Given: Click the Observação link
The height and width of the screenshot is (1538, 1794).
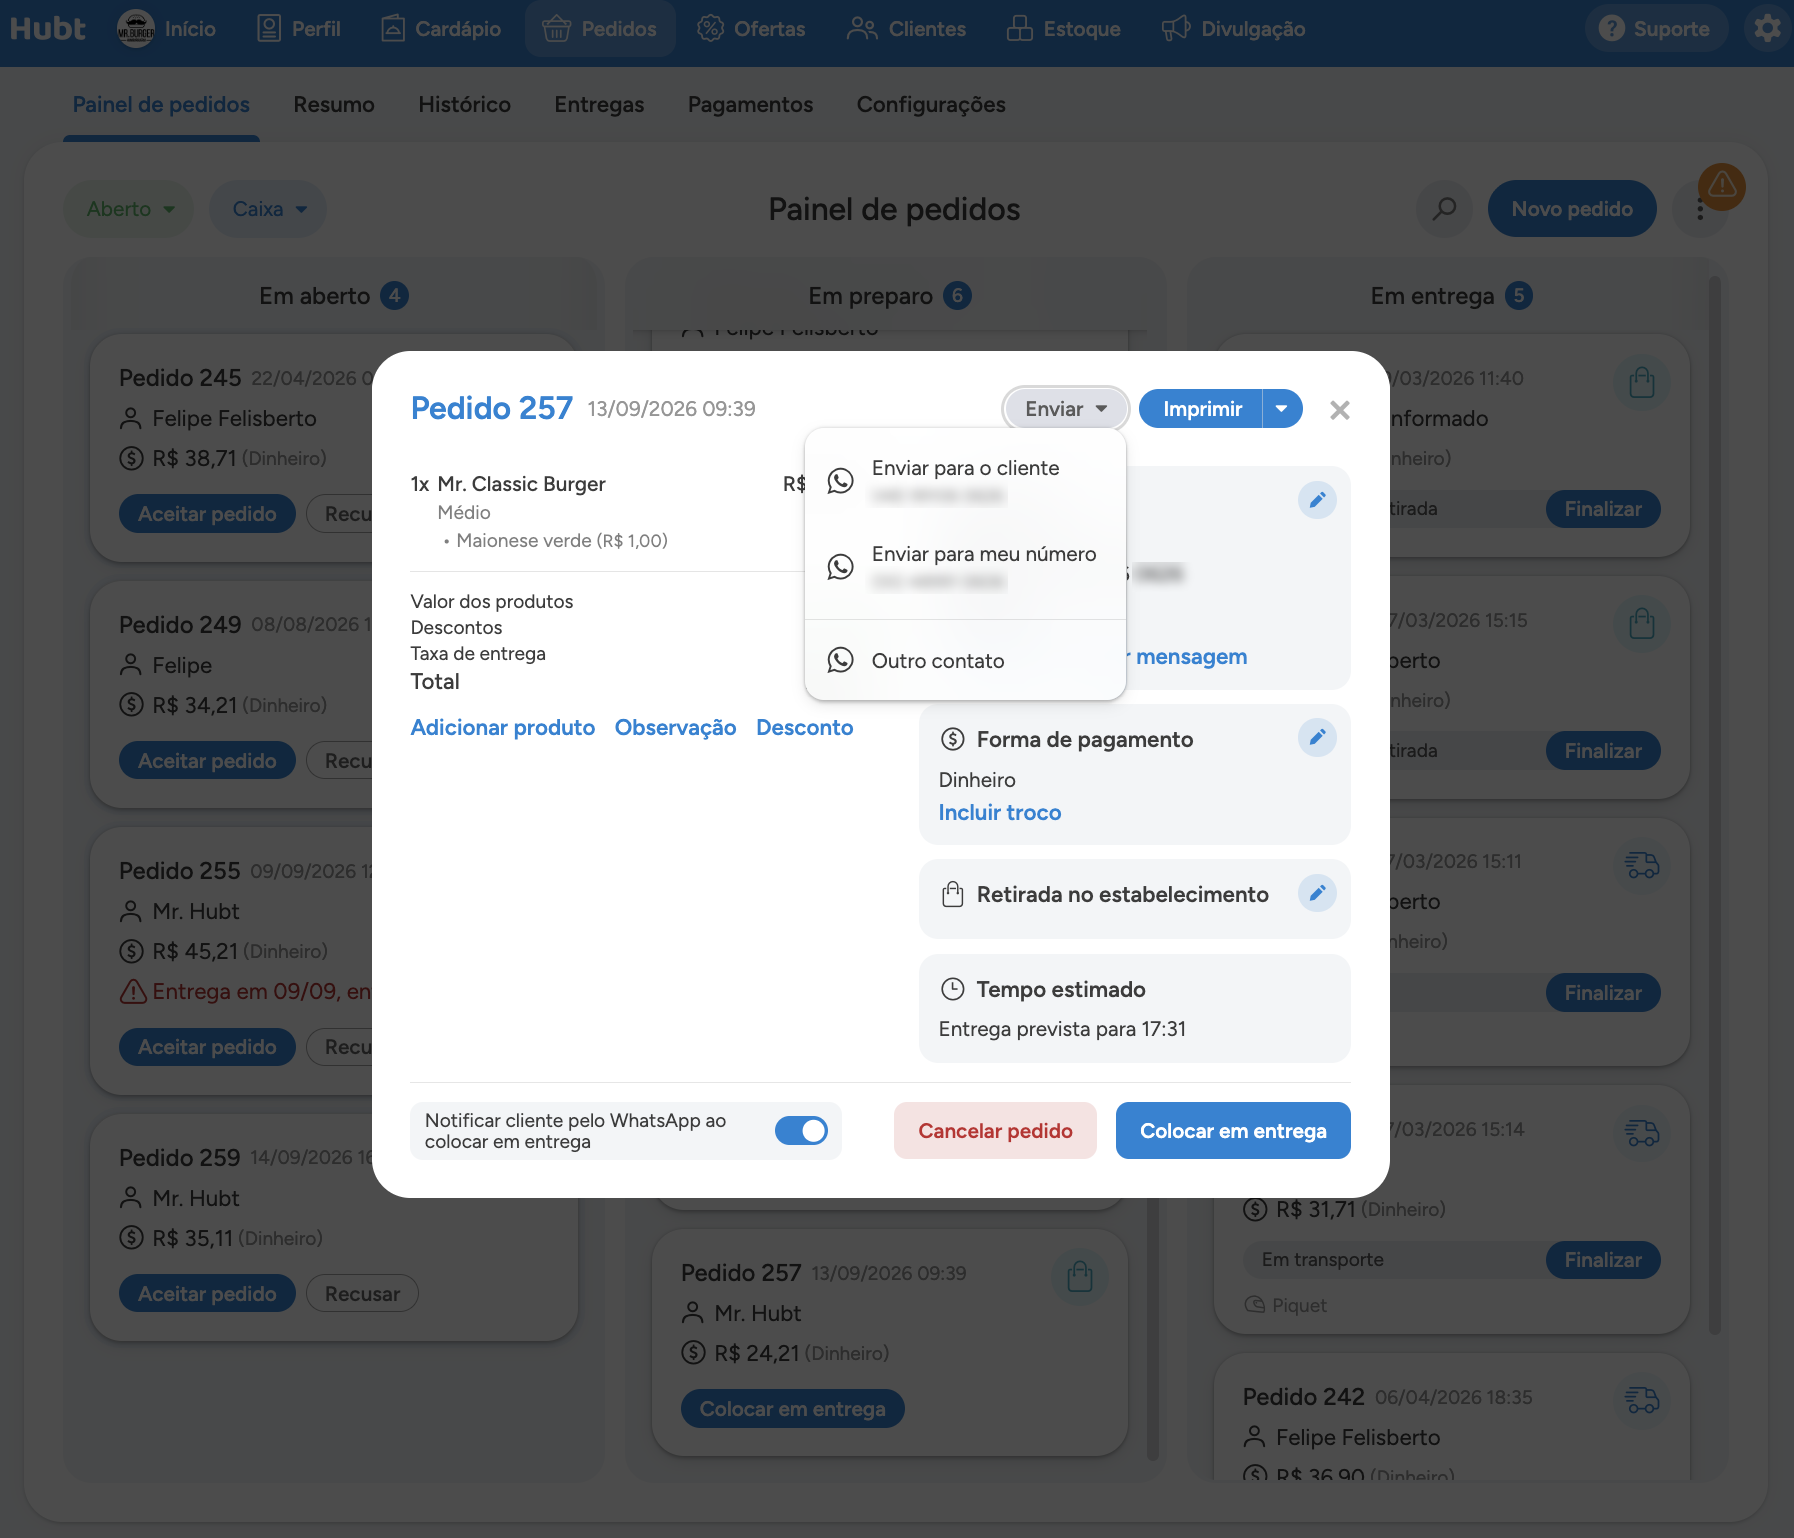Looking at the screenshot, I should click(675, 728).
